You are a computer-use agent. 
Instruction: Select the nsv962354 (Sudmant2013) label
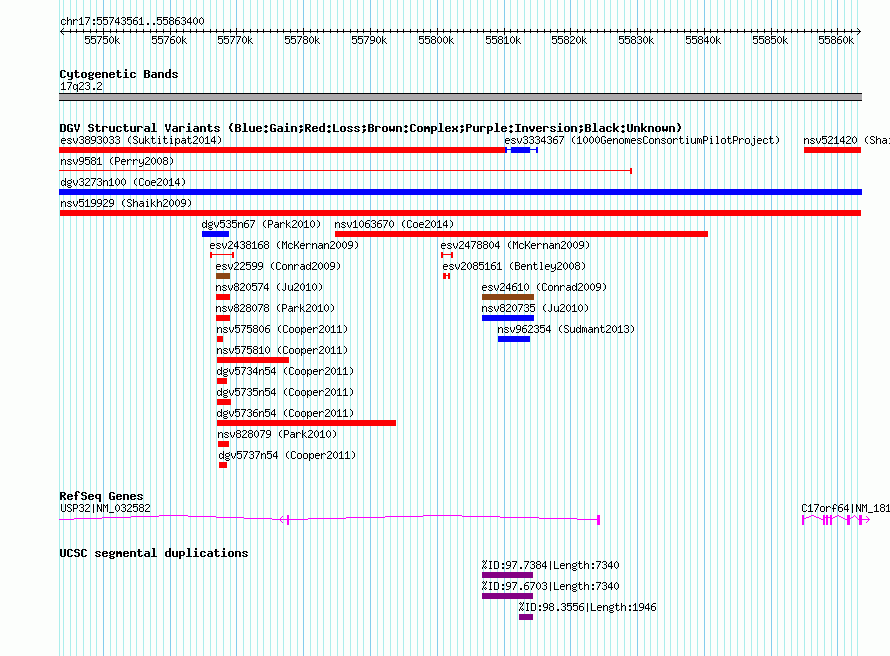pyautogui.click(x=566, y=329)
